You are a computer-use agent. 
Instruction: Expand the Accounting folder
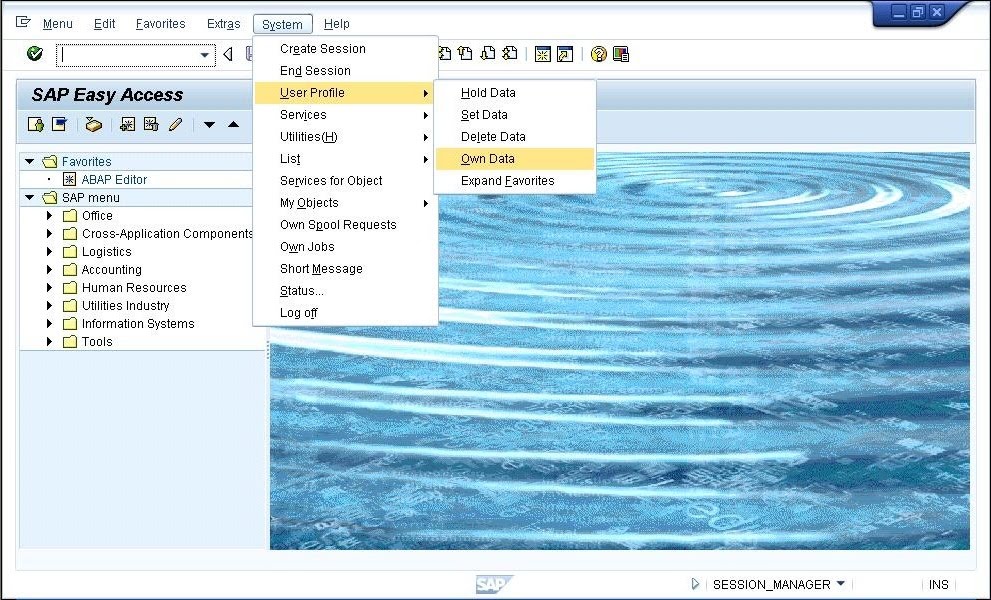click(x=48, y=269)
